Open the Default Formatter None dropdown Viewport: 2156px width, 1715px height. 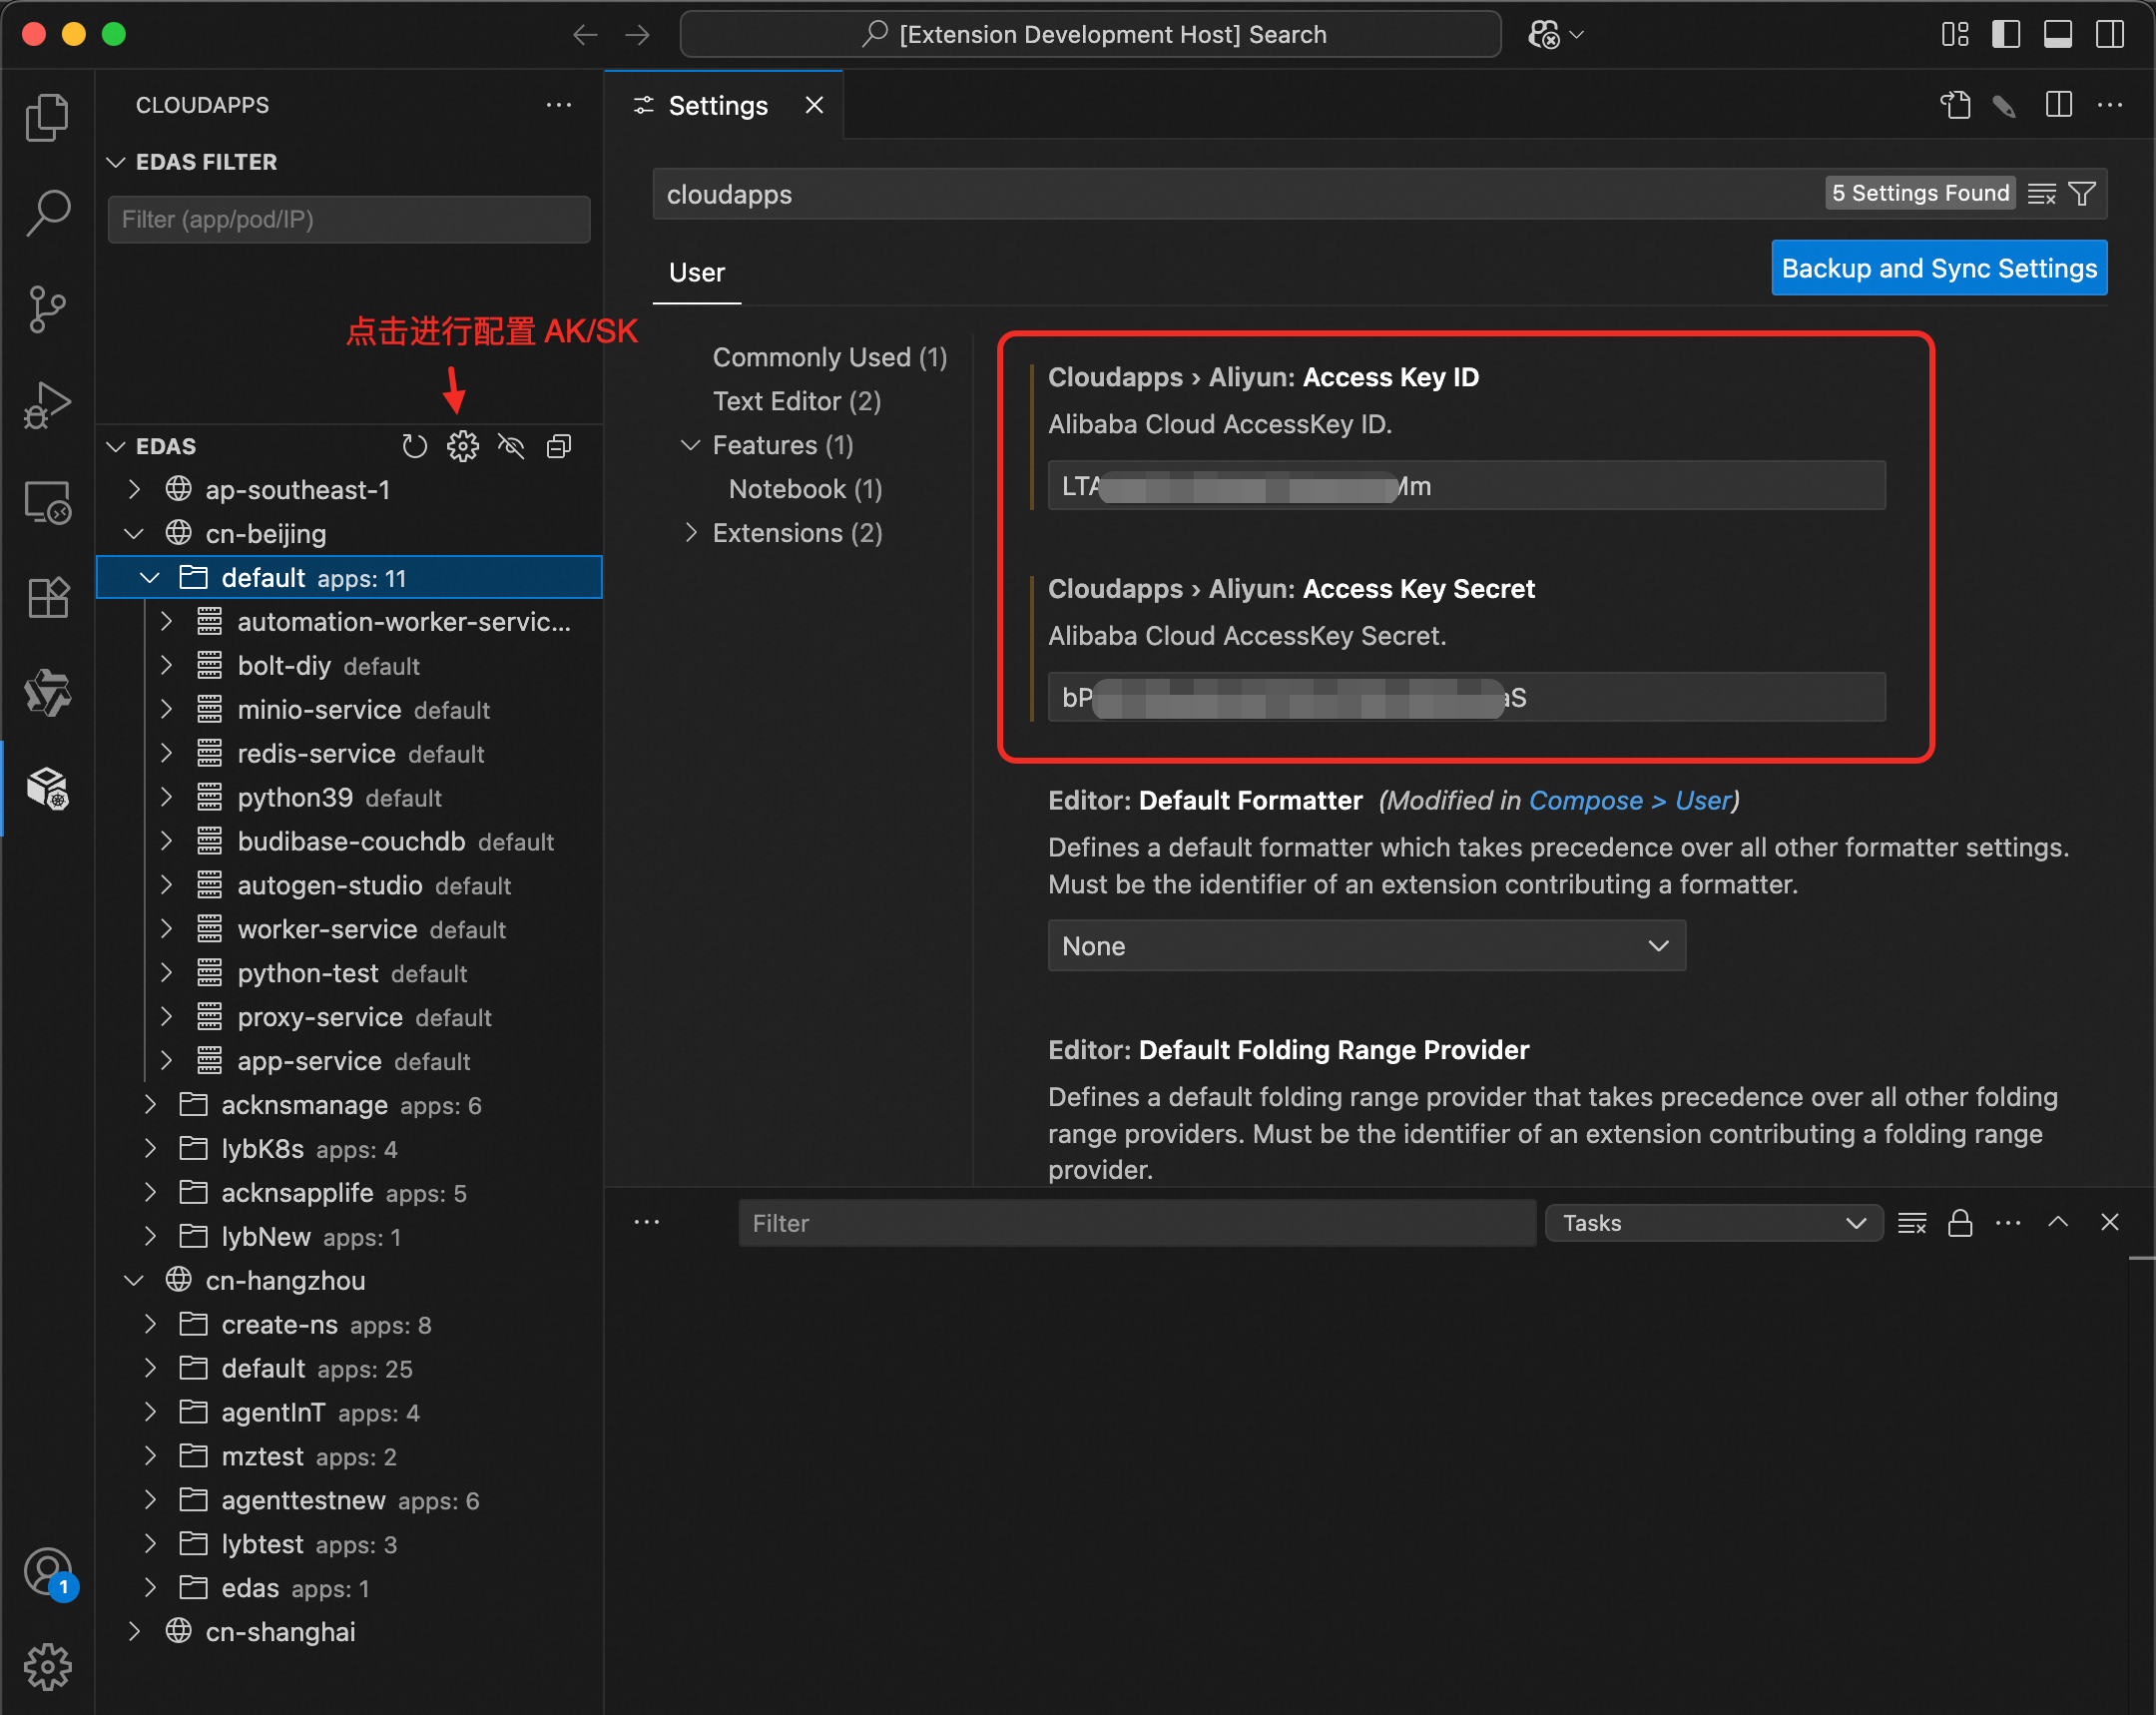[1366, 945]
